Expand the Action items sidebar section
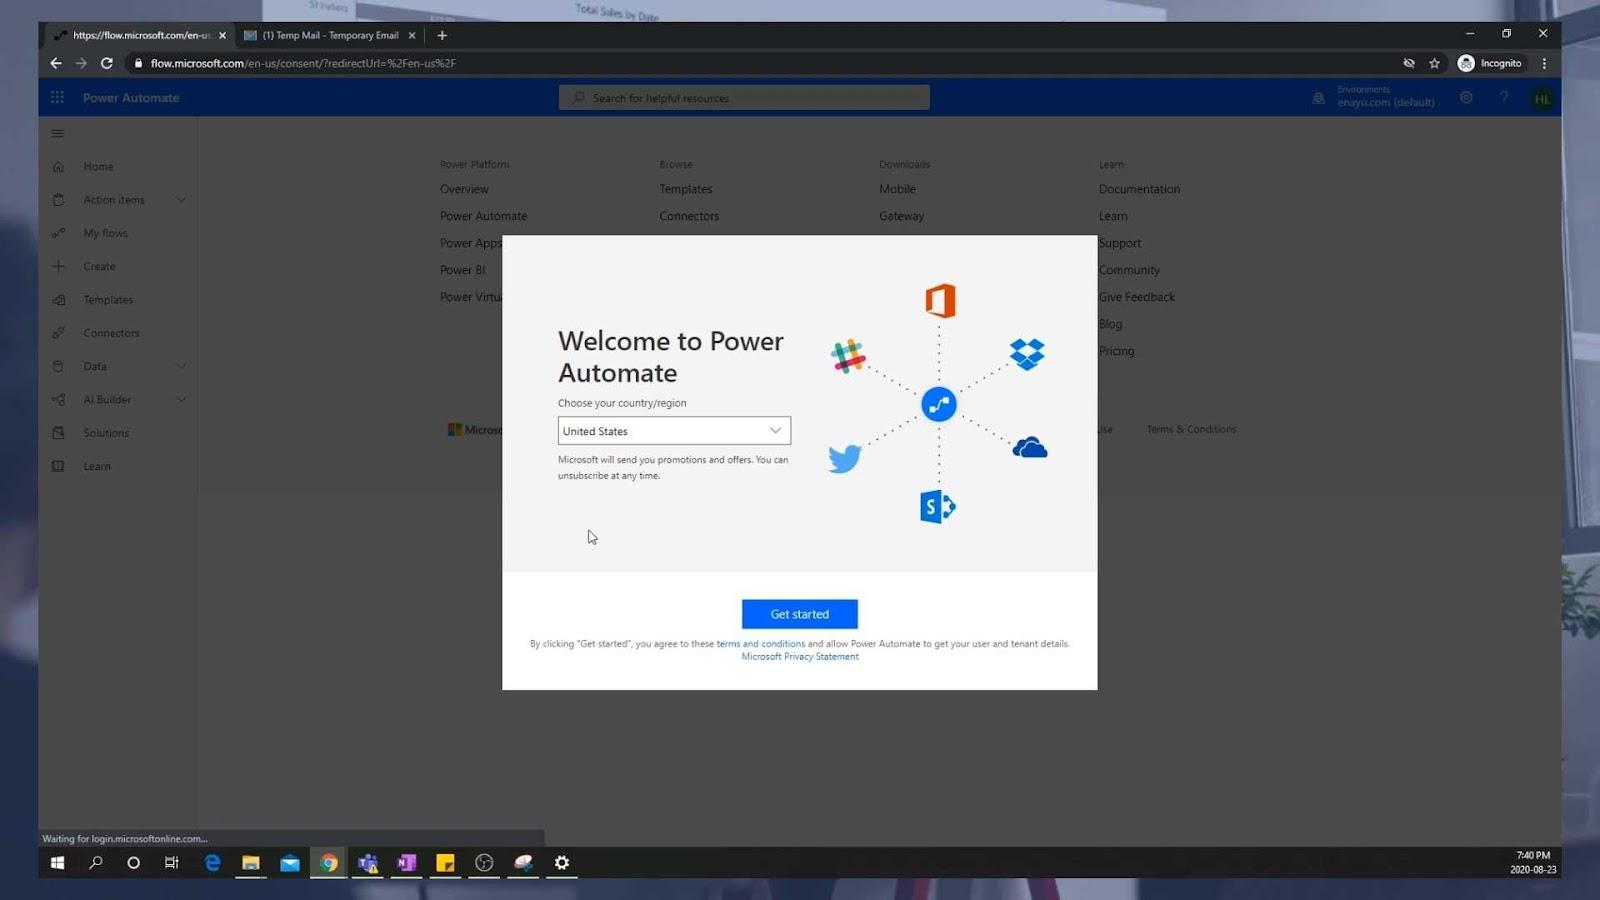 click(181, 200)
